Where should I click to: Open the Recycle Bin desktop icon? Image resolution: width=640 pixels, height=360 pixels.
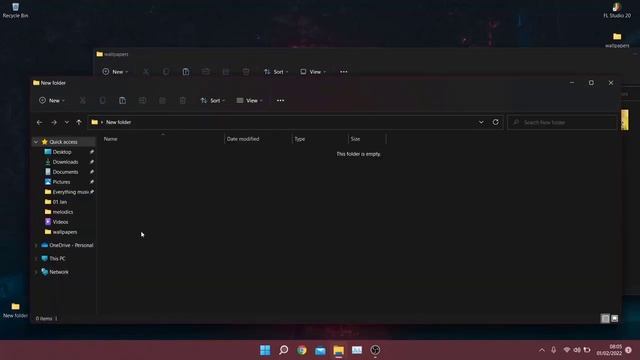[x=16, y=10]
